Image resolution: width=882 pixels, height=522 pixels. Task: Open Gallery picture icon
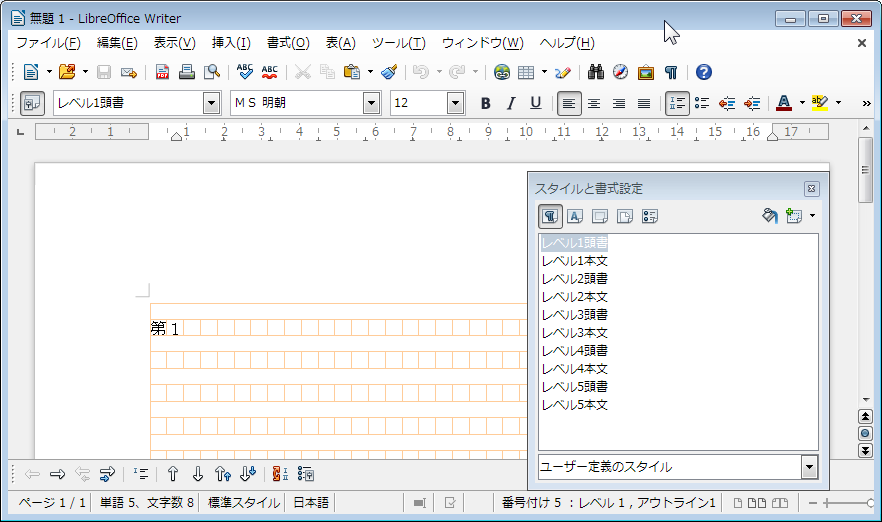(646, 72)
